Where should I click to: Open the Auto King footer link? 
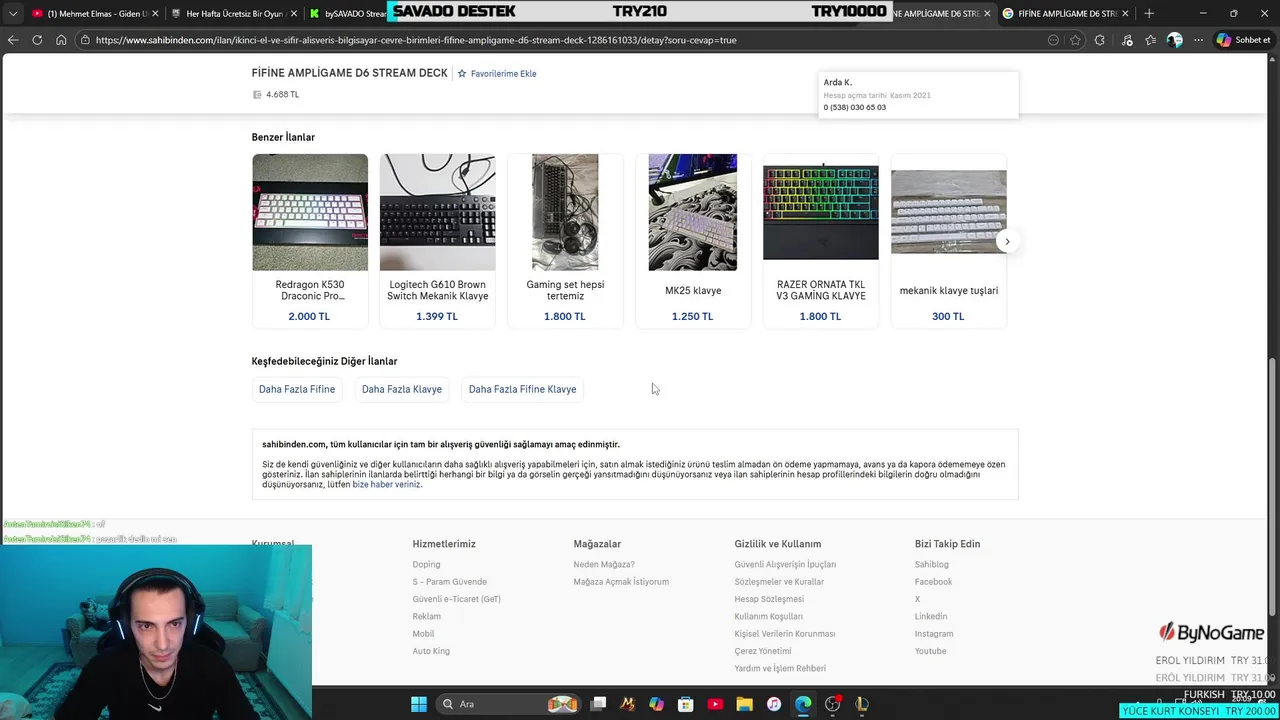(x=431, y=651)
